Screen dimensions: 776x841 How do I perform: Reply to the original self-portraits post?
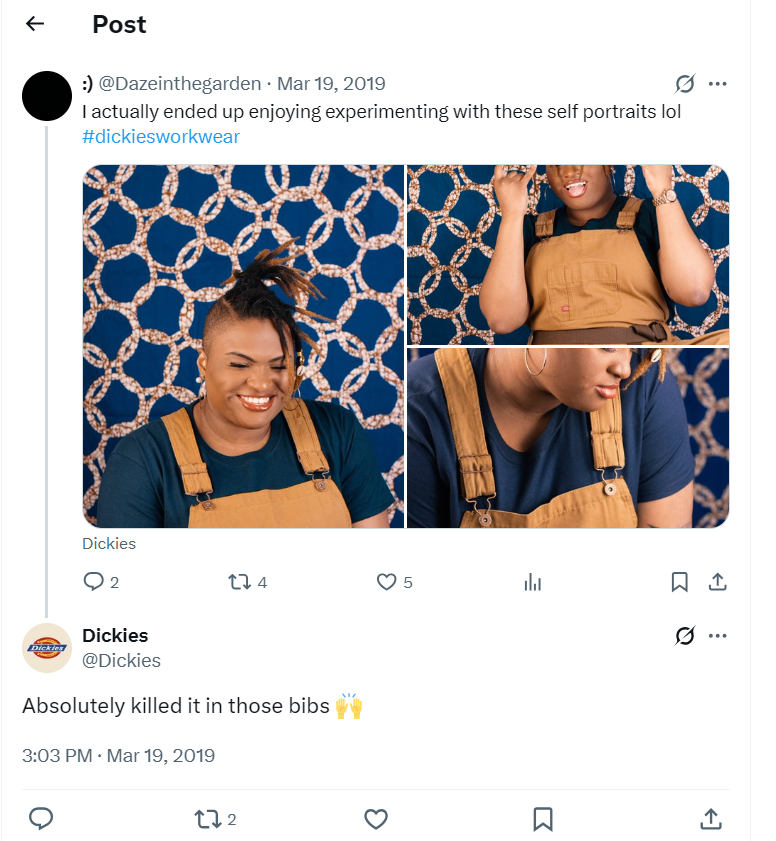tap(94, 581)
